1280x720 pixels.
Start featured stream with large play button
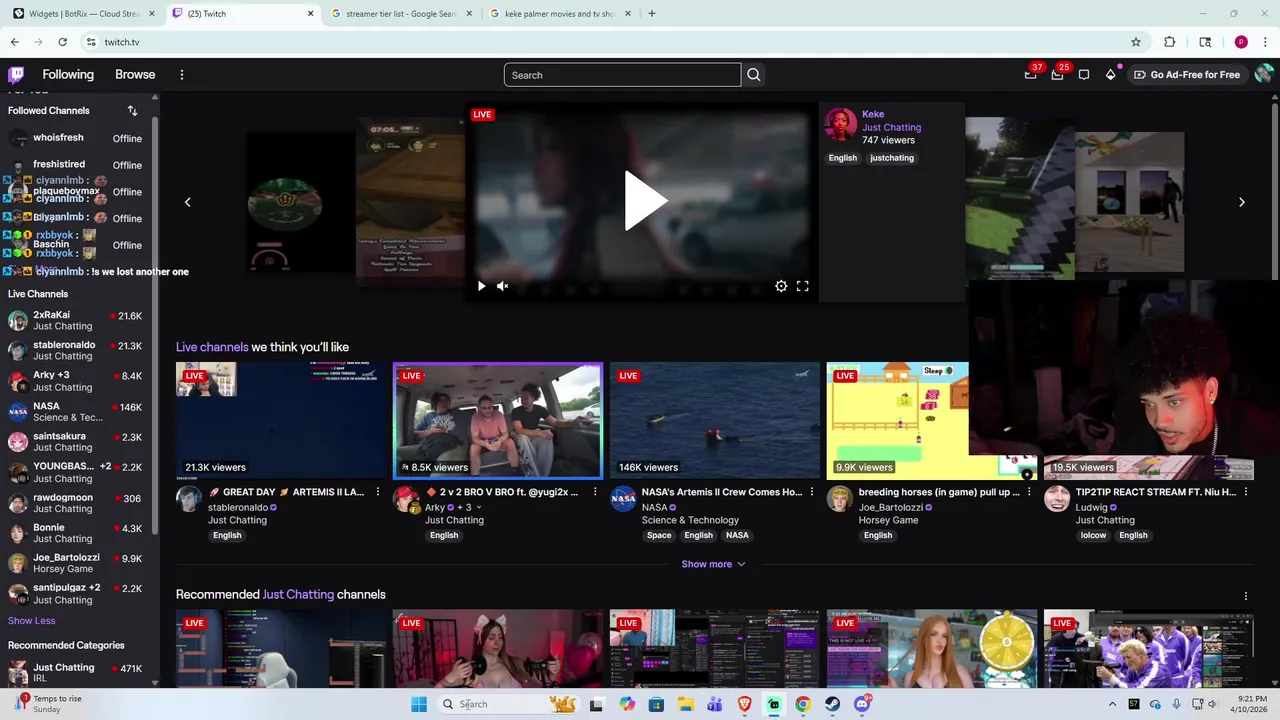[644, 201]
